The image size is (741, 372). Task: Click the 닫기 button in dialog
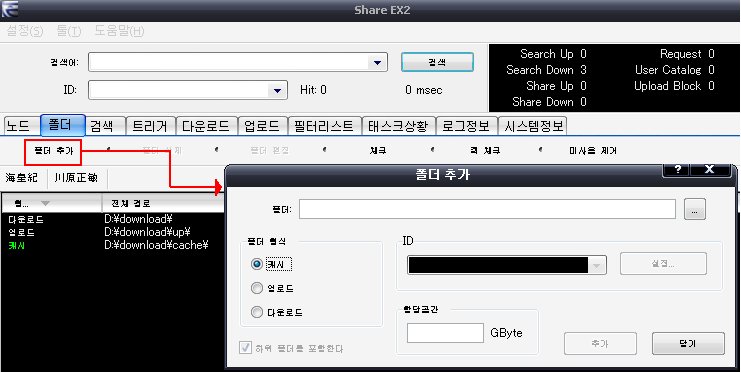coord(688,344)
